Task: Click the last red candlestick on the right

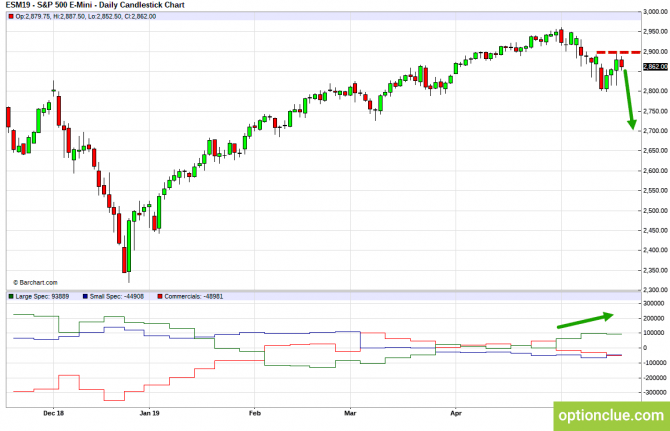Action: pyautogui.click(x=622, y=63)
